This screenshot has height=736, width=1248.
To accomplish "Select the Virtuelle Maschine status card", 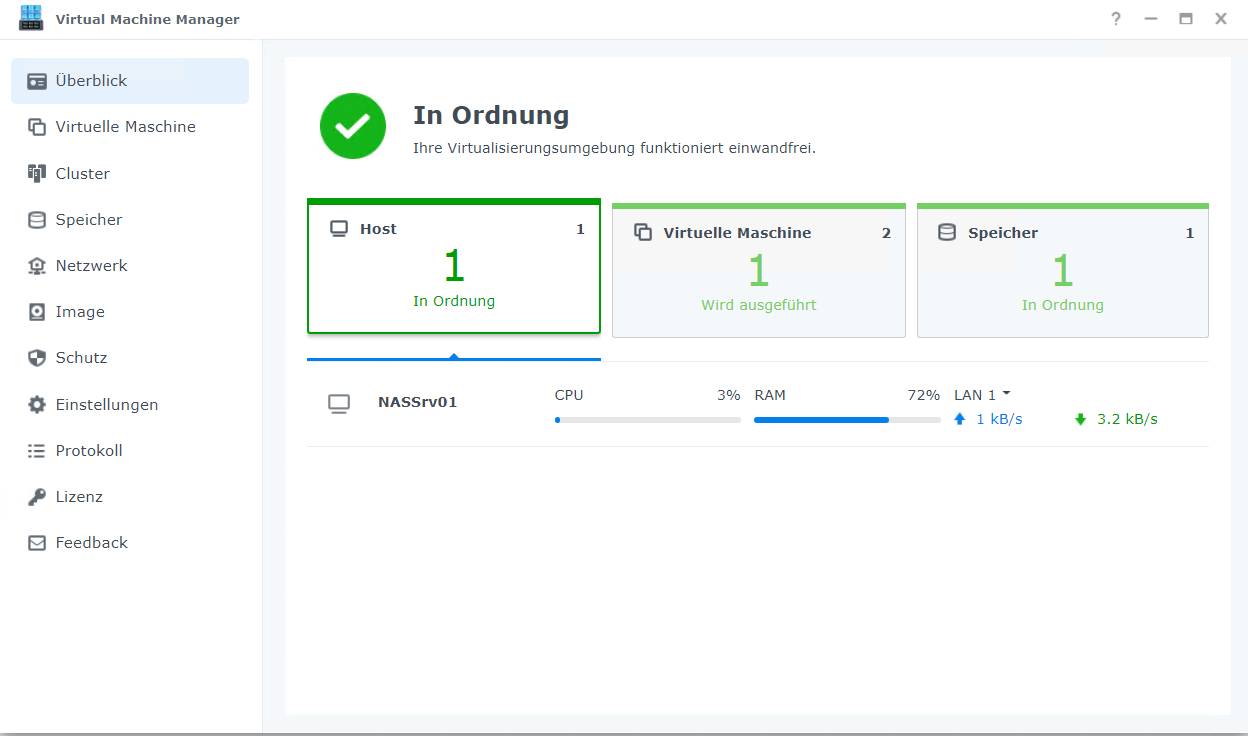I will pyautogui.click(x=758, y=270).
